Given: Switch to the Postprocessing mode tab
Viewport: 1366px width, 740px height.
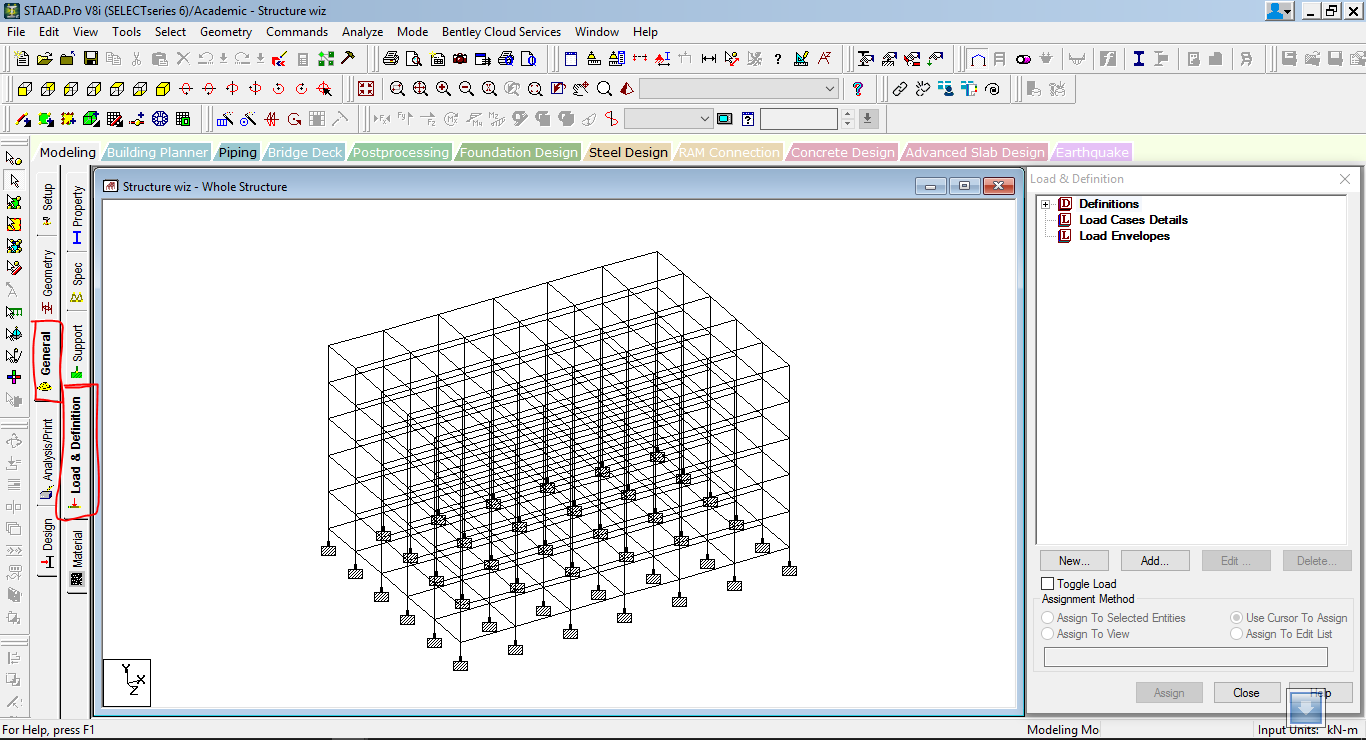Looking at the screenshot, I should 399,152.
